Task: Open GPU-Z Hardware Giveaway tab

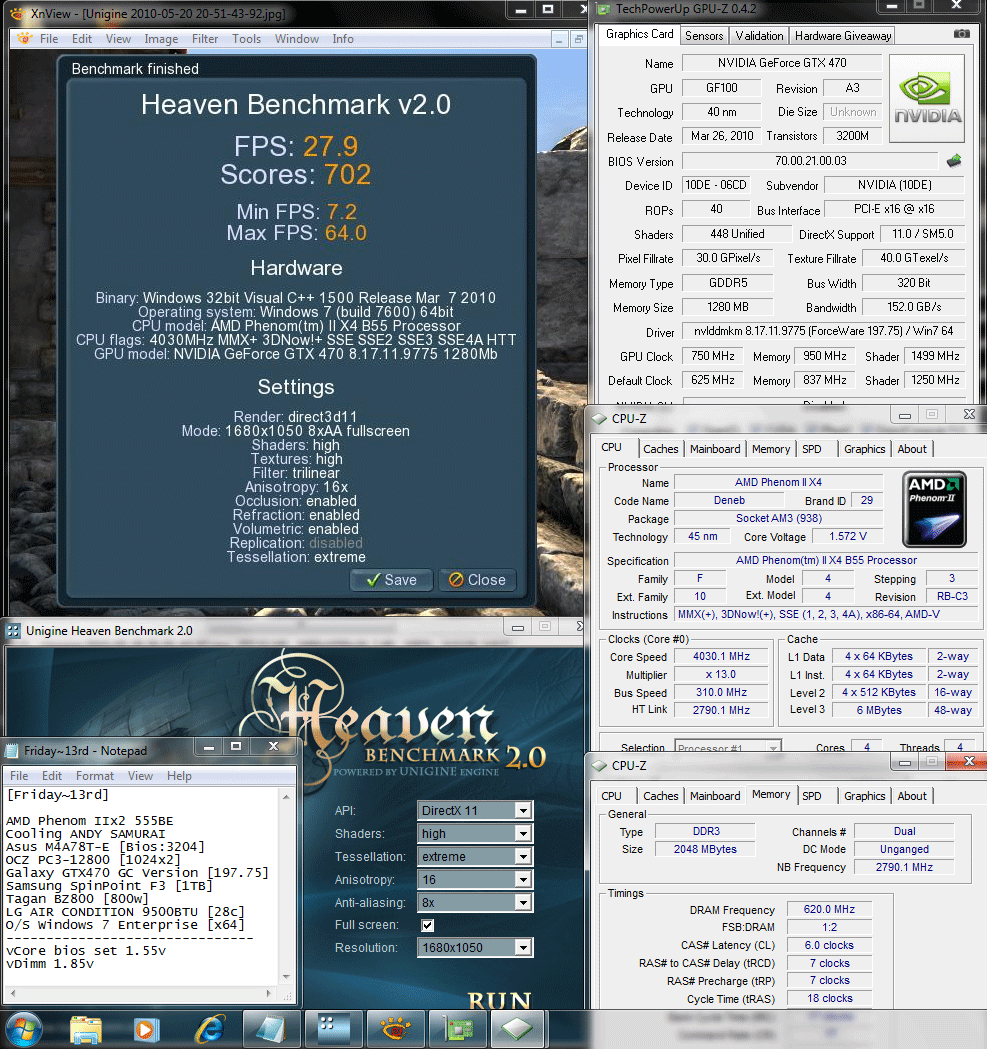Action: [x=843, y=36]
